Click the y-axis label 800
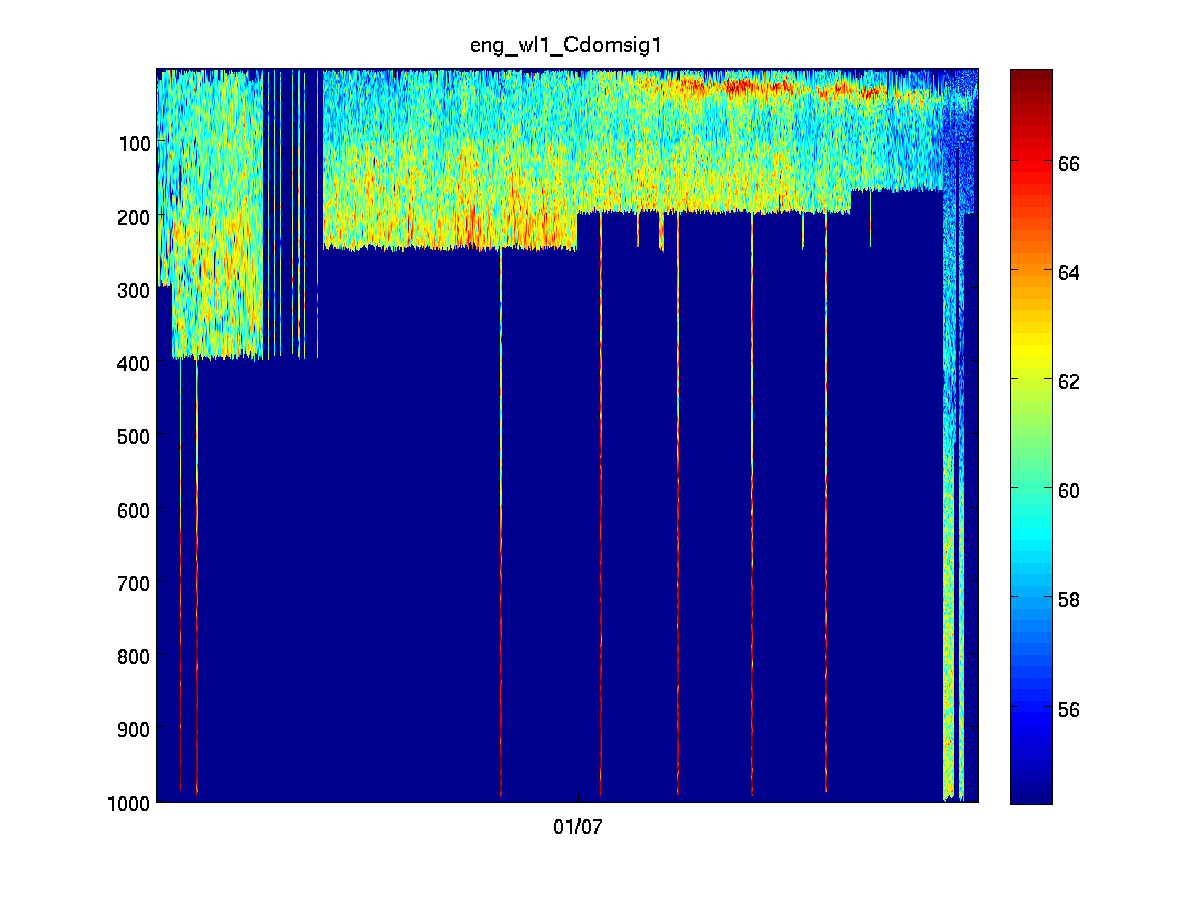1200x901 pixels. [x=132, y=657]
